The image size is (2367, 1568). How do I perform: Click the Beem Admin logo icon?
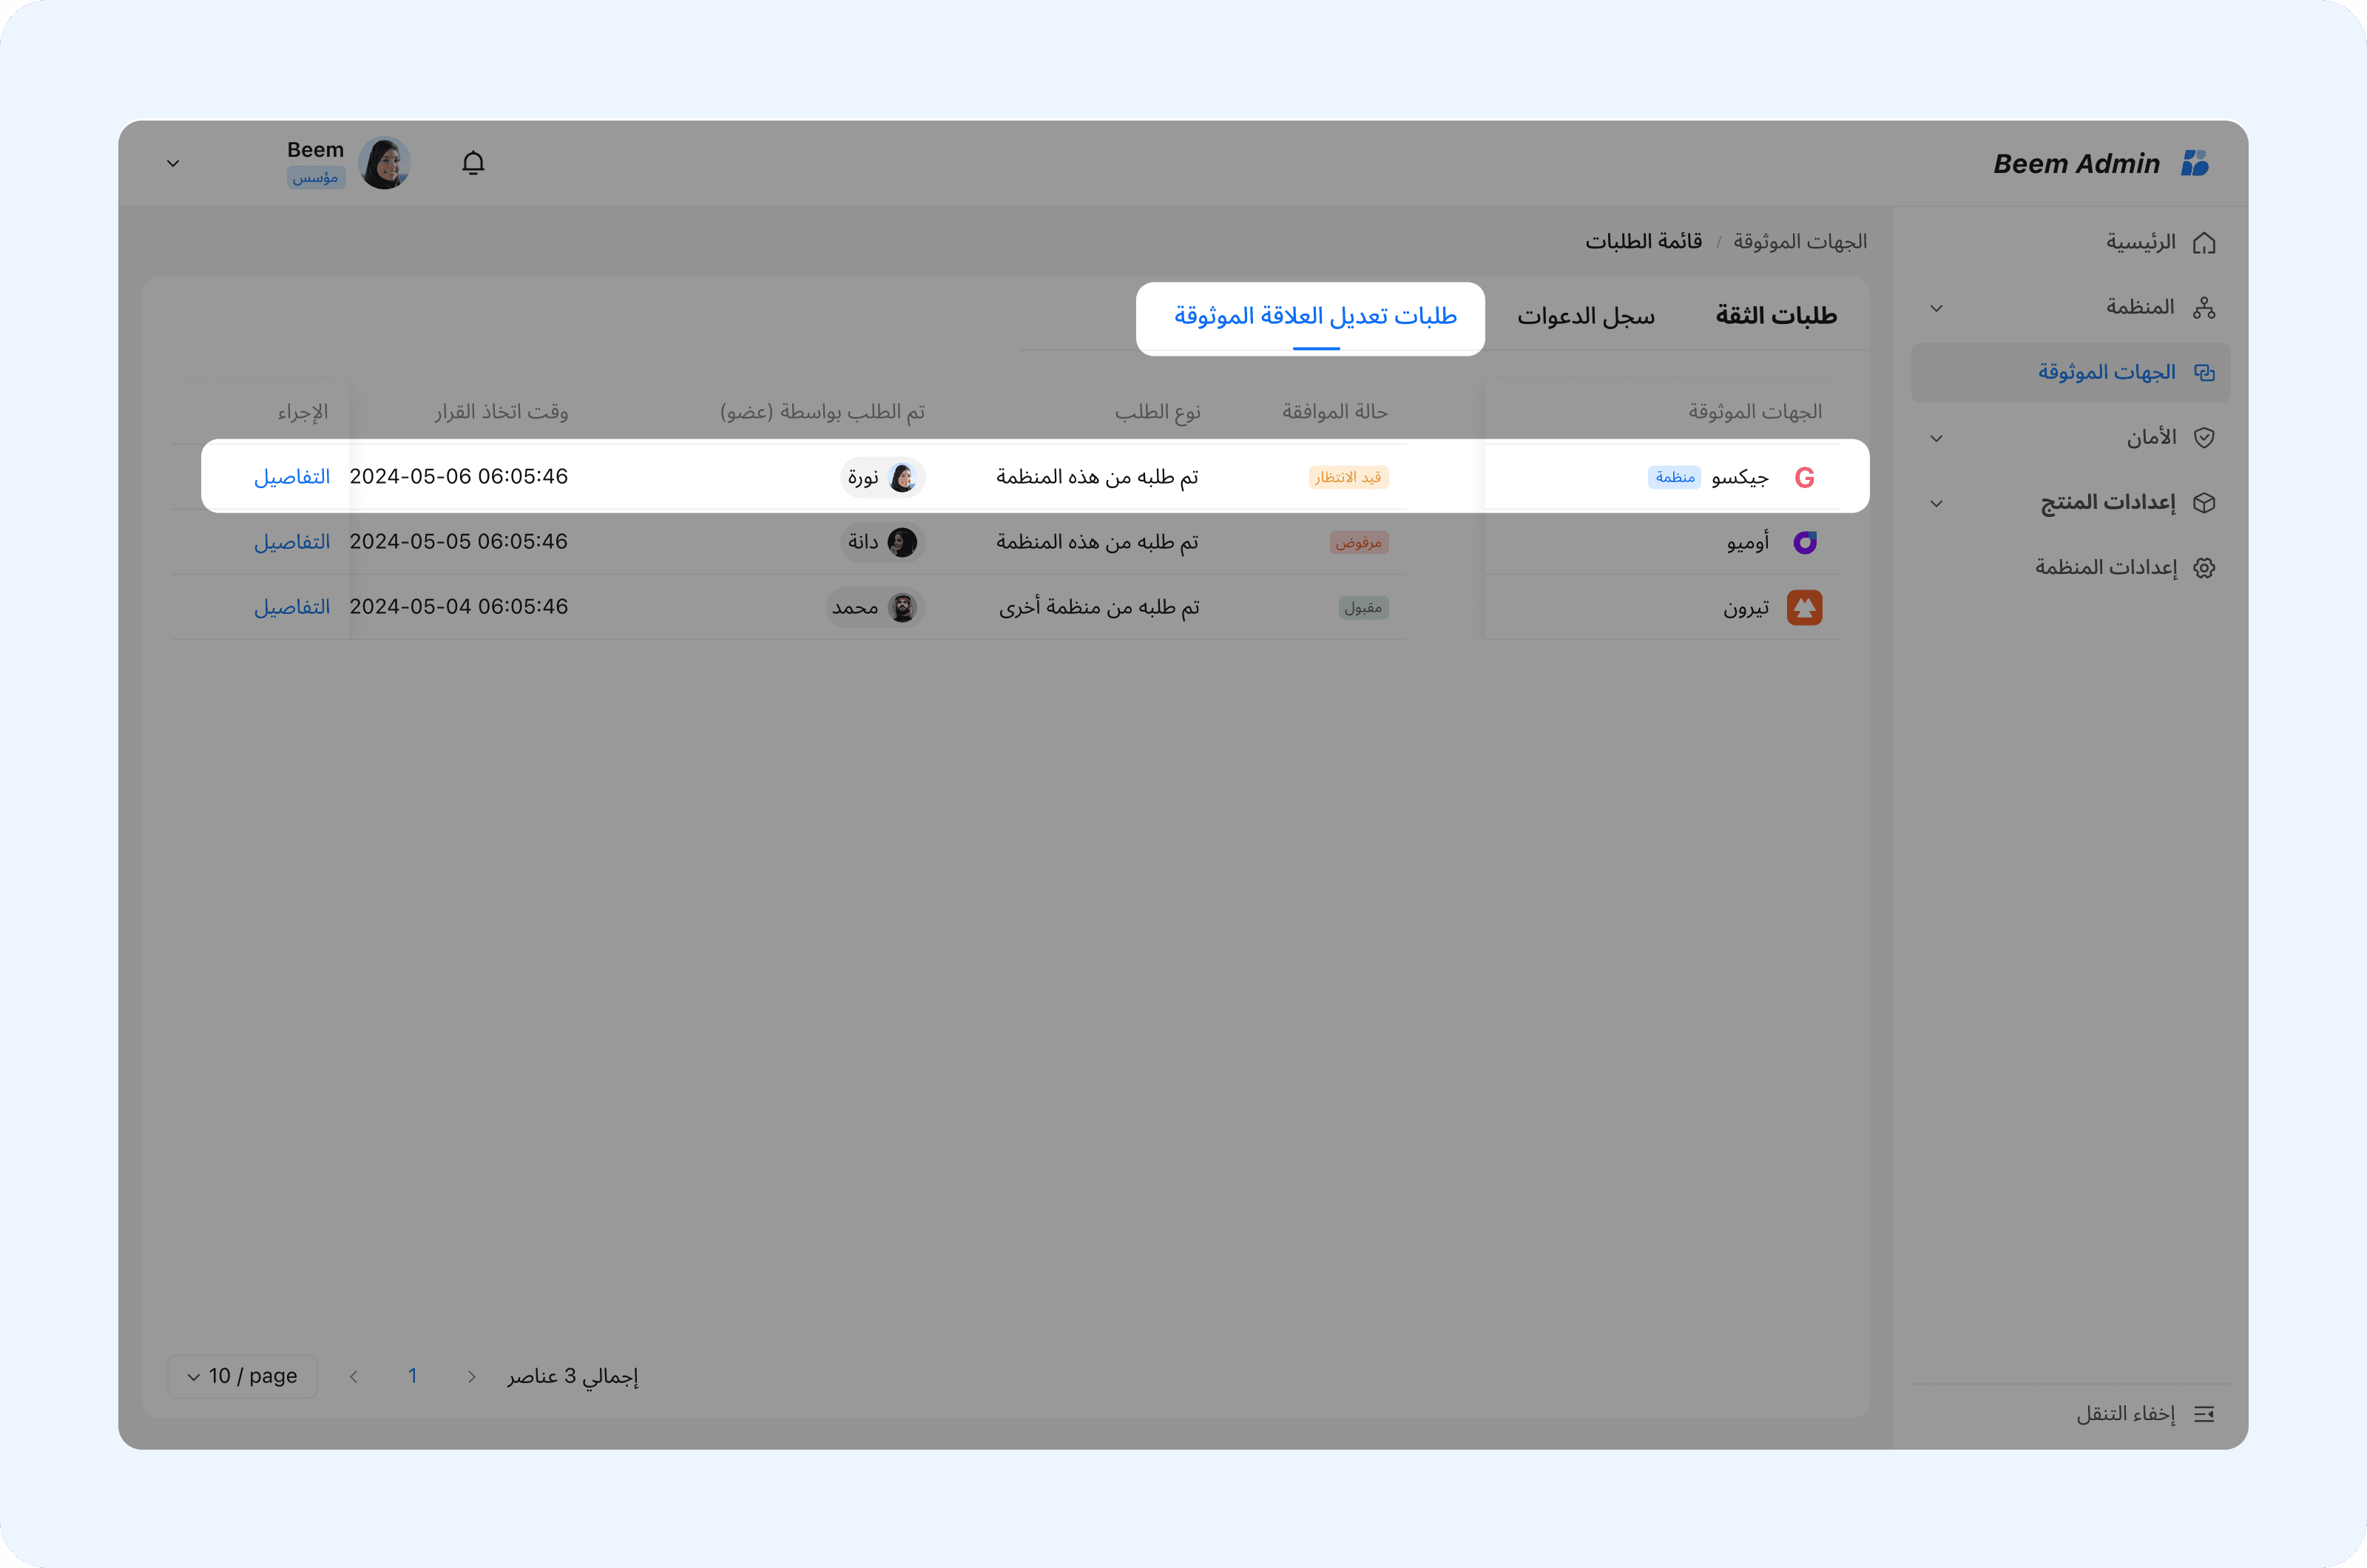click(x=2194, y=163)
